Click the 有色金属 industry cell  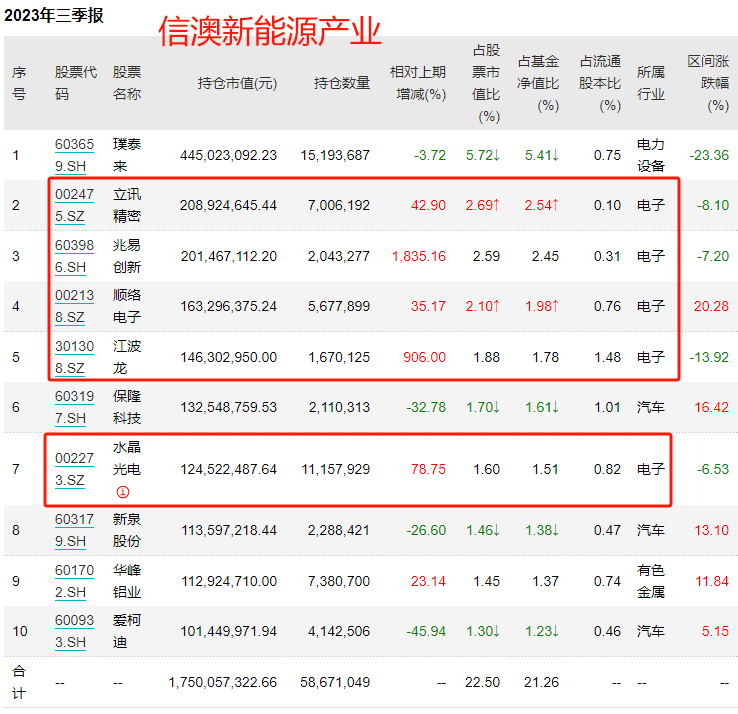[x=651, y=581]
